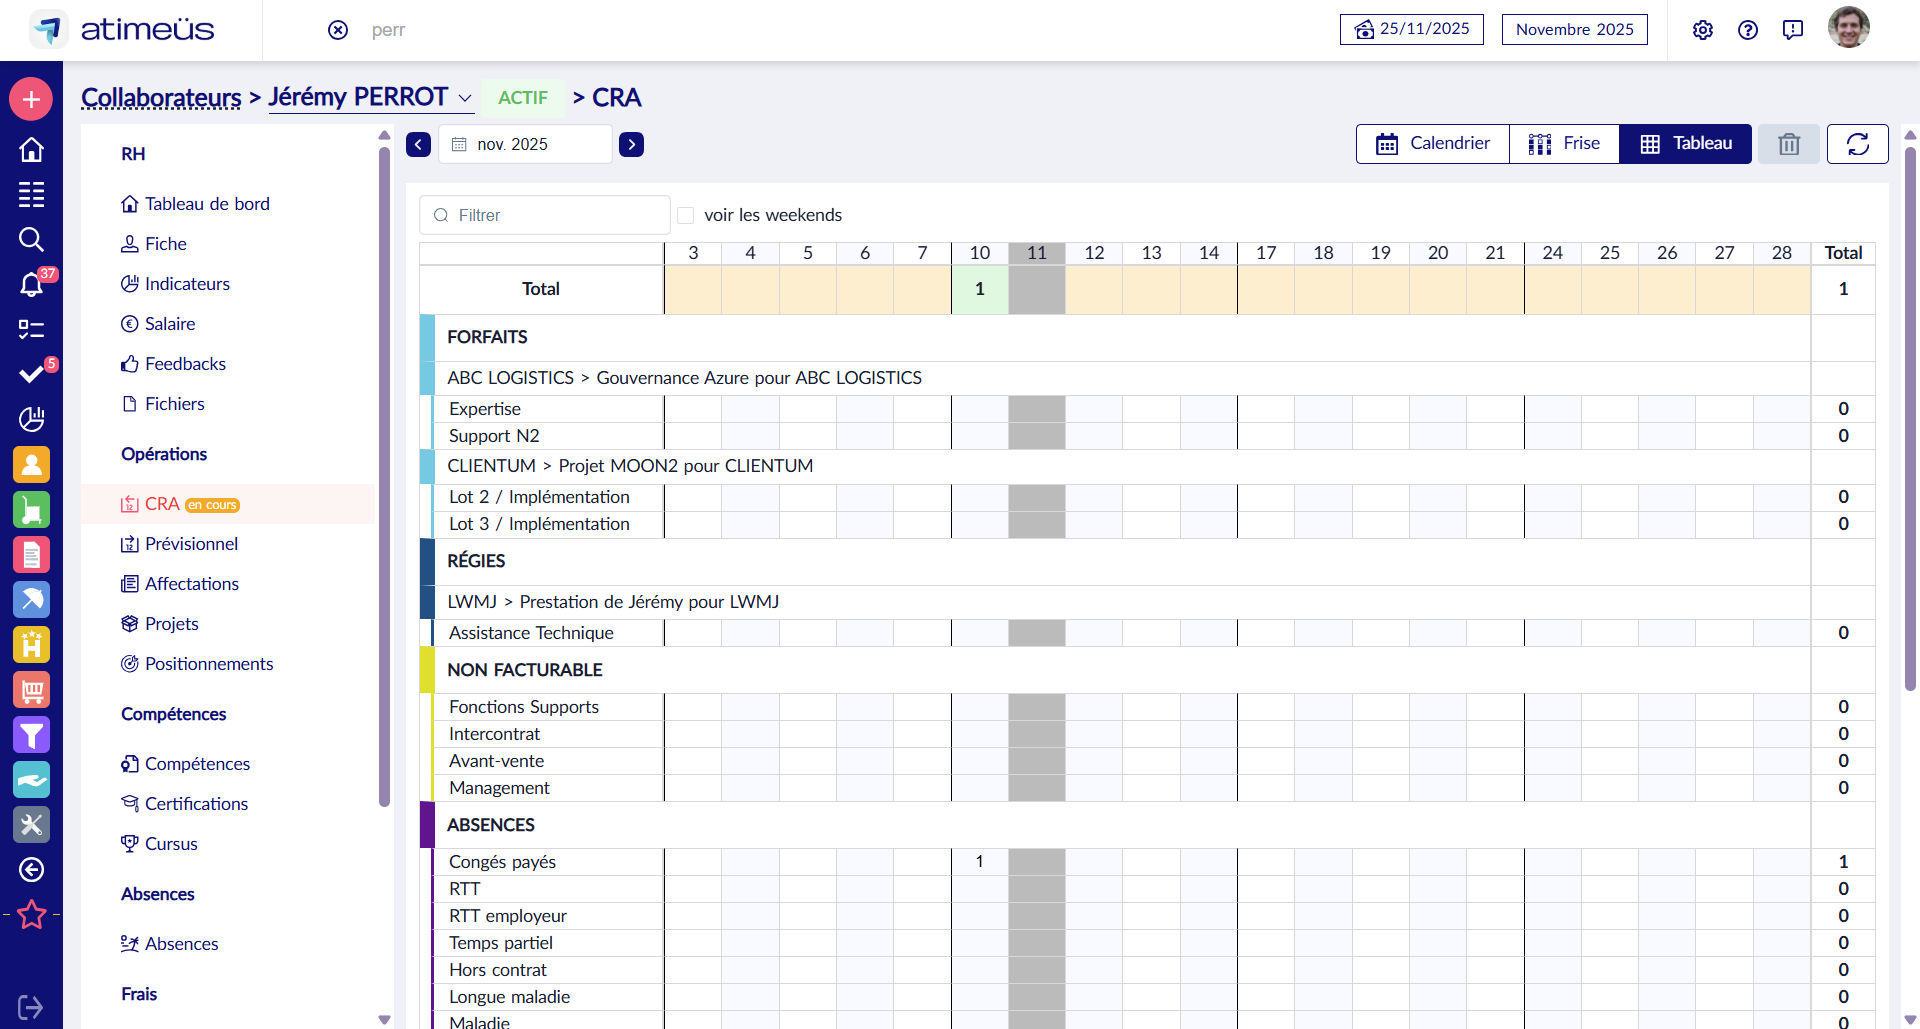Open the blue pin module icon
This screenshot has height=1029, width=1920.
point(31,599)
